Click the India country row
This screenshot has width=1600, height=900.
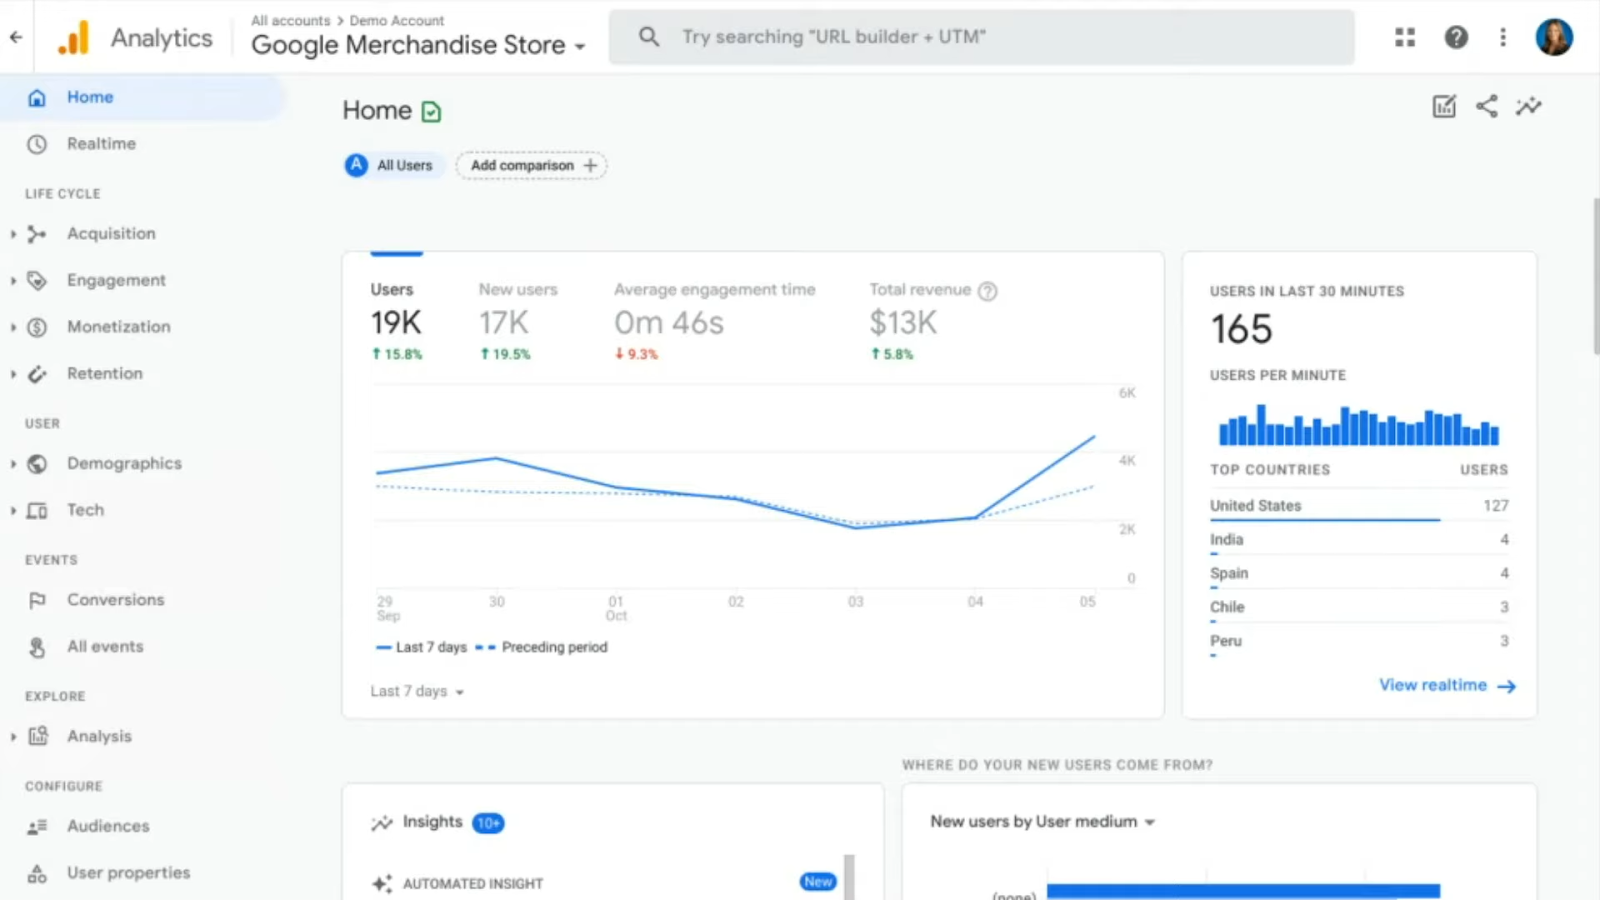point(1359,540)
